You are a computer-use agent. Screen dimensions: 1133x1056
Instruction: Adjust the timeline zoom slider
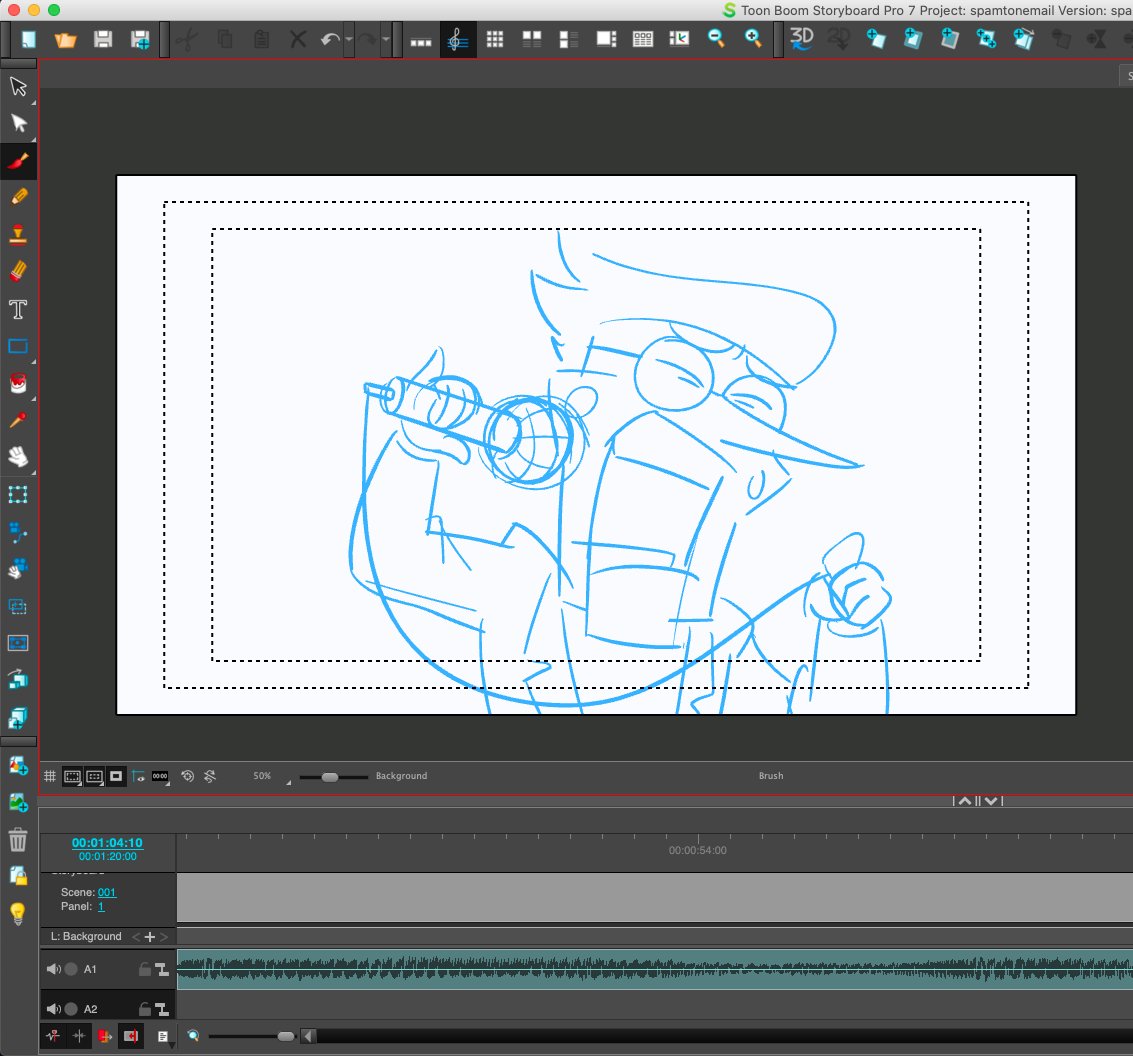[x=285, y=1036]
